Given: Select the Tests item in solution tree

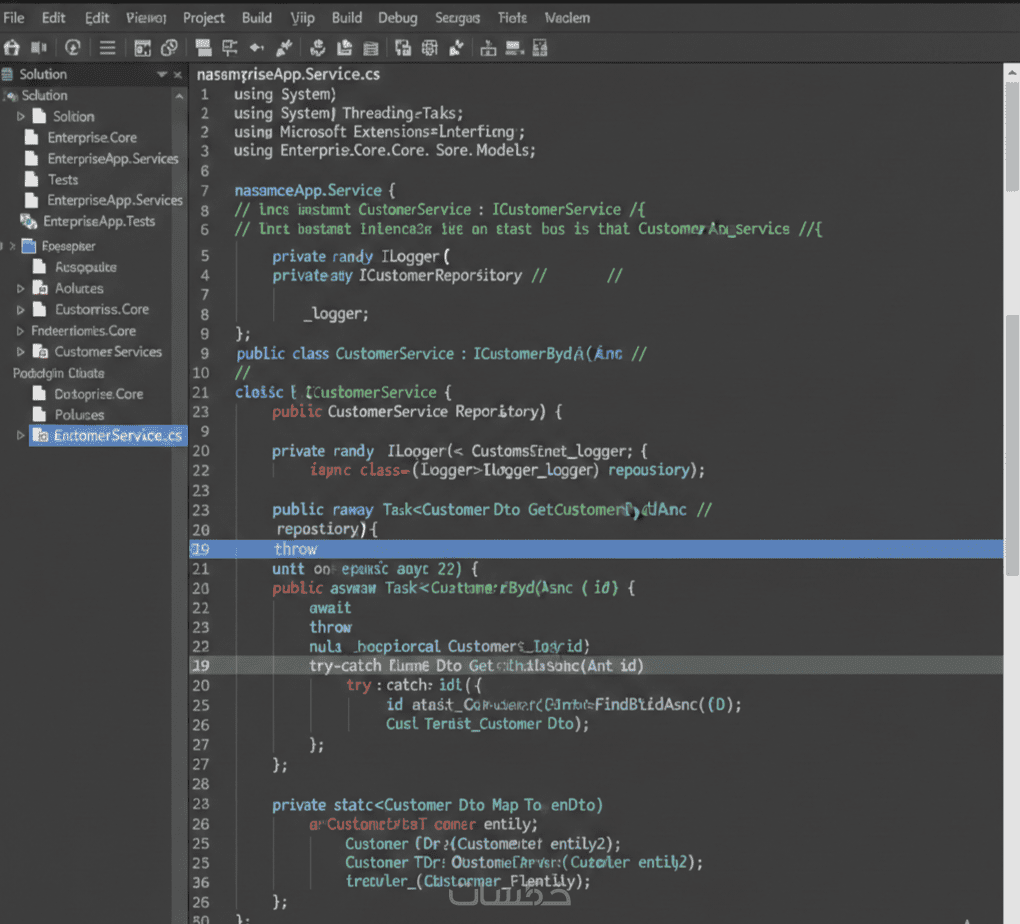Looking at the screenshot, I should pyautogui.click(x=63, y=179).
